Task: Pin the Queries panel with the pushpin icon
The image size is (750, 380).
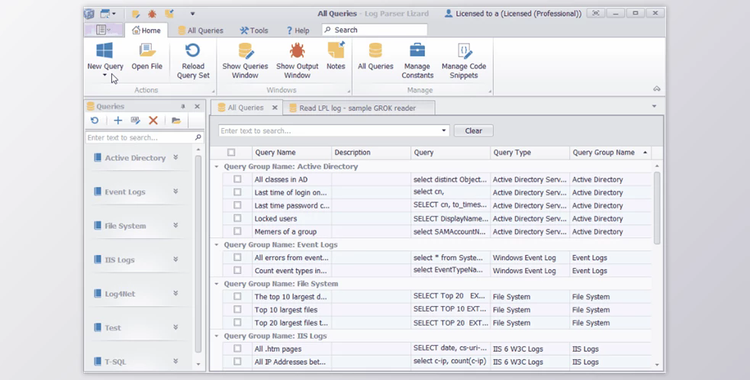Action: 183,106
